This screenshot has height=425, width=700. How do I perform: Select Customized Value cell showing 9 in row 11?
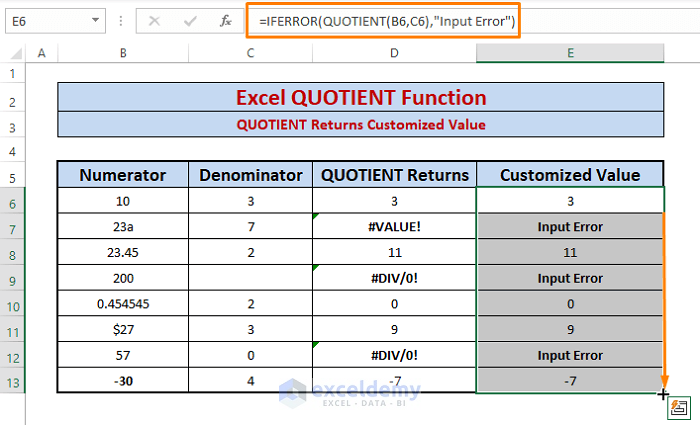point(570,329)
